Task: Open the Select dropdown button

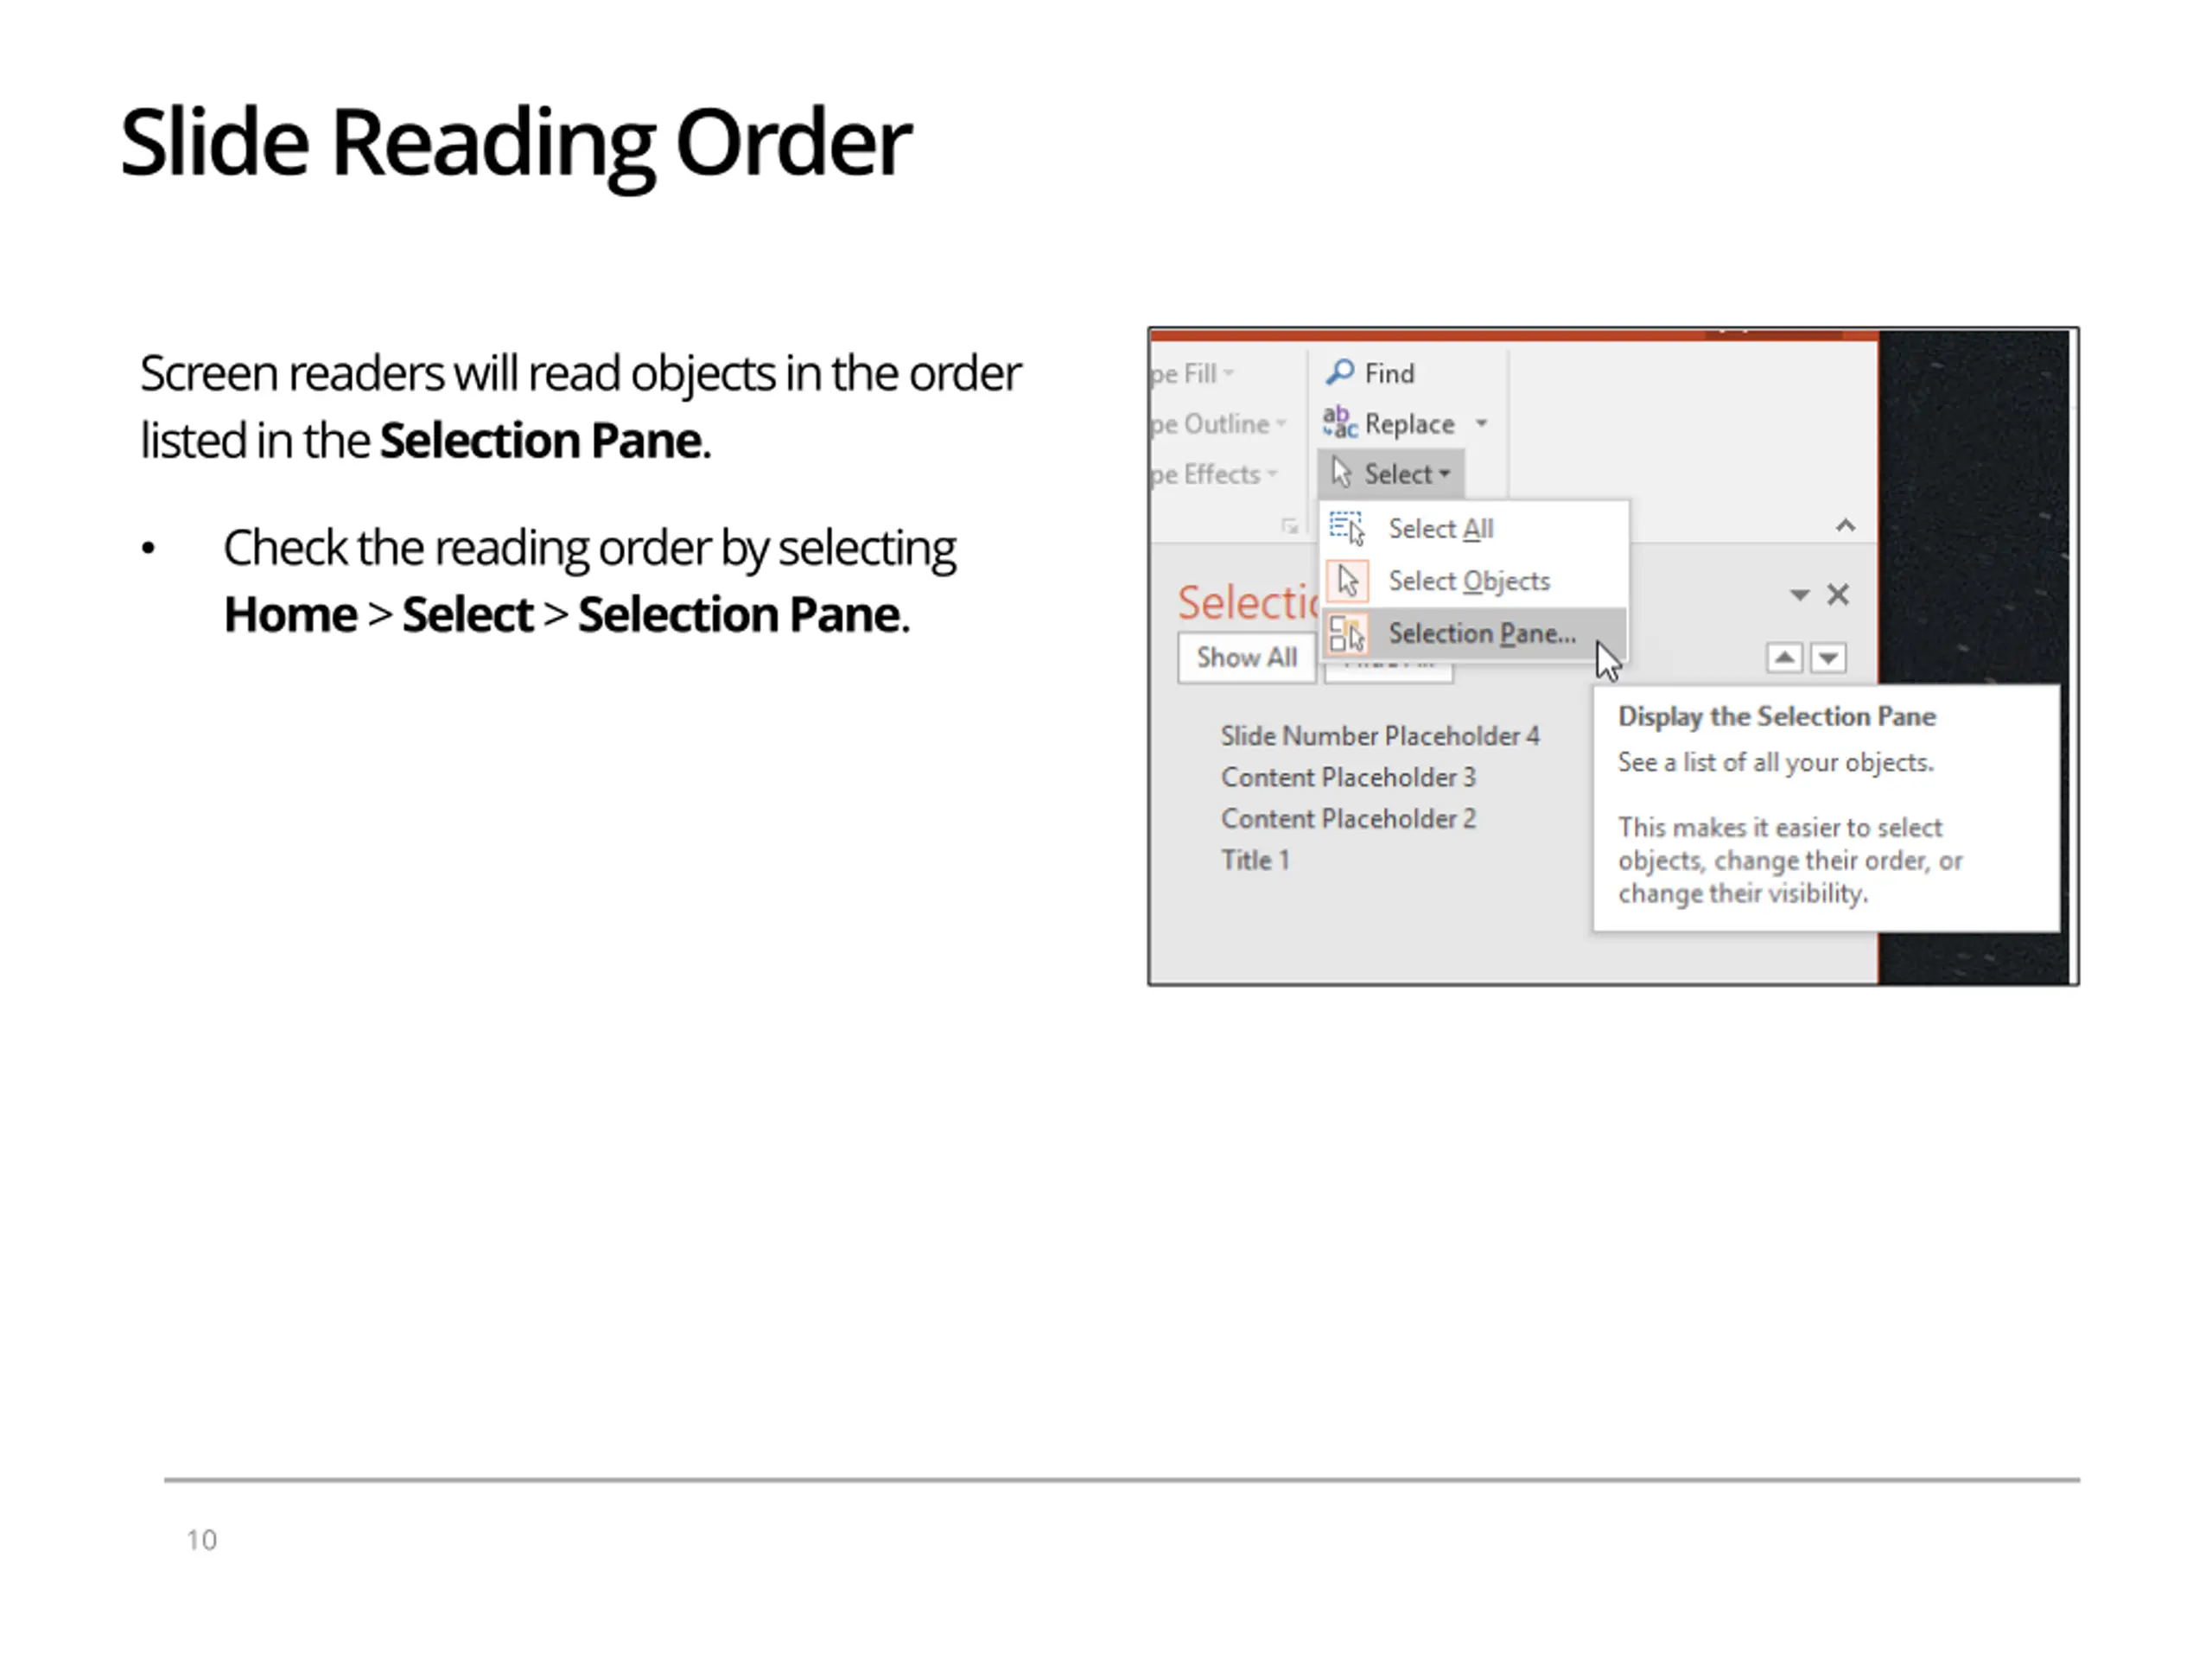Action: pyautogui.click(x=1391, y=474)
